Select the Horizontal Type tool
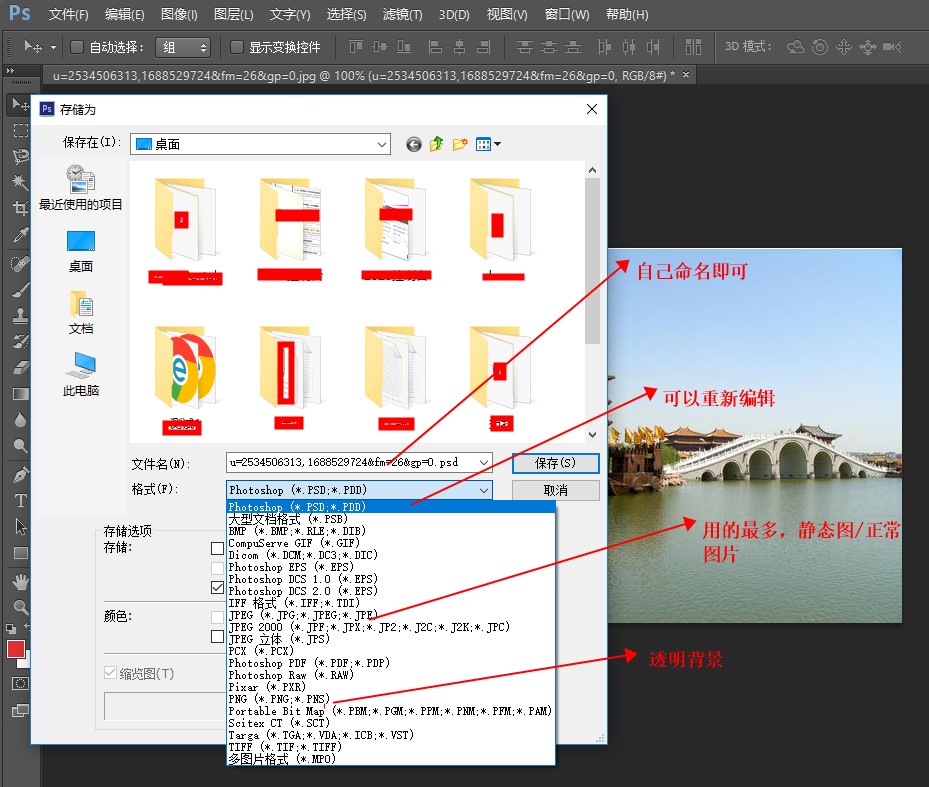Viewport: 929px width, 787px height. 19,500
